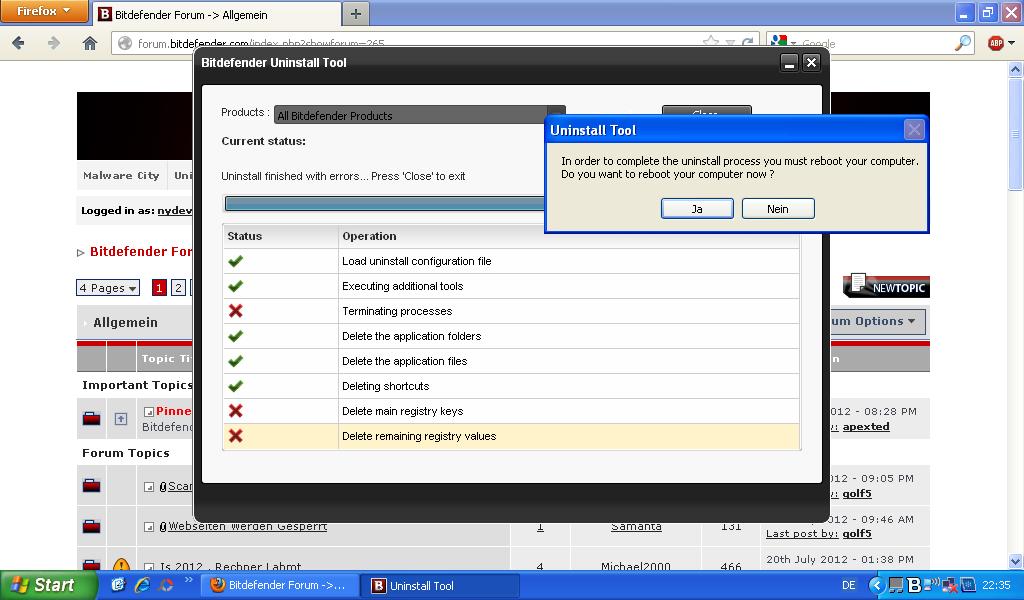This screenshot has height=600, width=1024.
Task: Open the Webseiten werden Gesperrt topic
Action: 248,526
